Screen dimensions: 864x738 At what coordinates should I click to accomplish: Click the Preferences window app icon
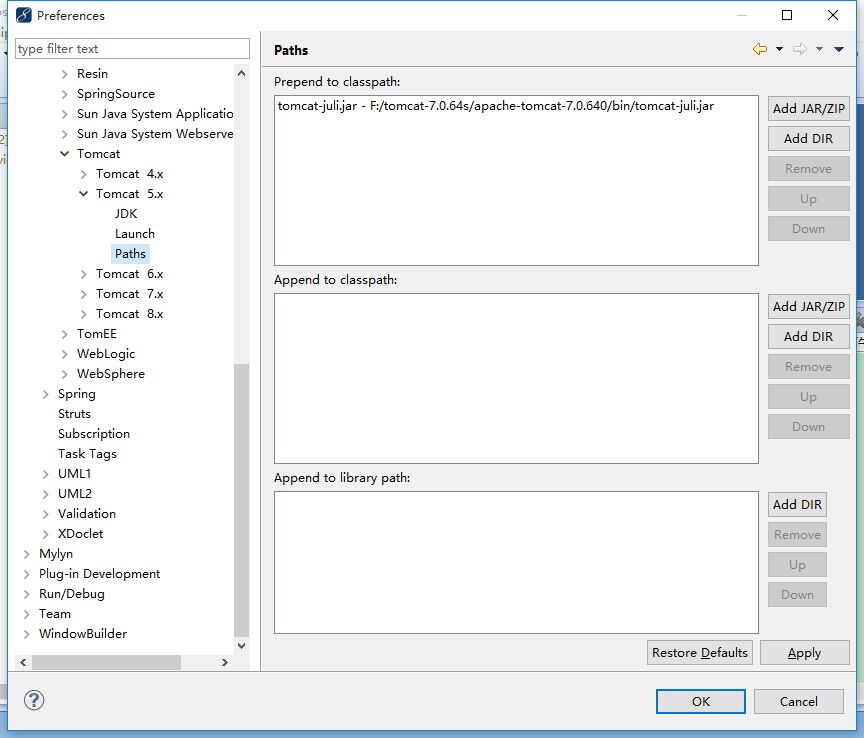tap(23, 15)
